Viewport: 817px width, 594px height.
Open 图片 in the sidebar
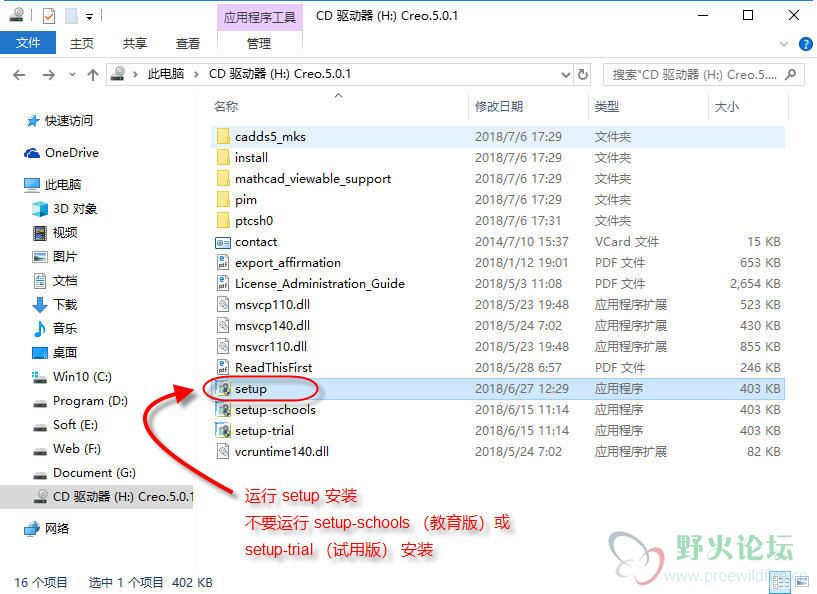(65, 256)
